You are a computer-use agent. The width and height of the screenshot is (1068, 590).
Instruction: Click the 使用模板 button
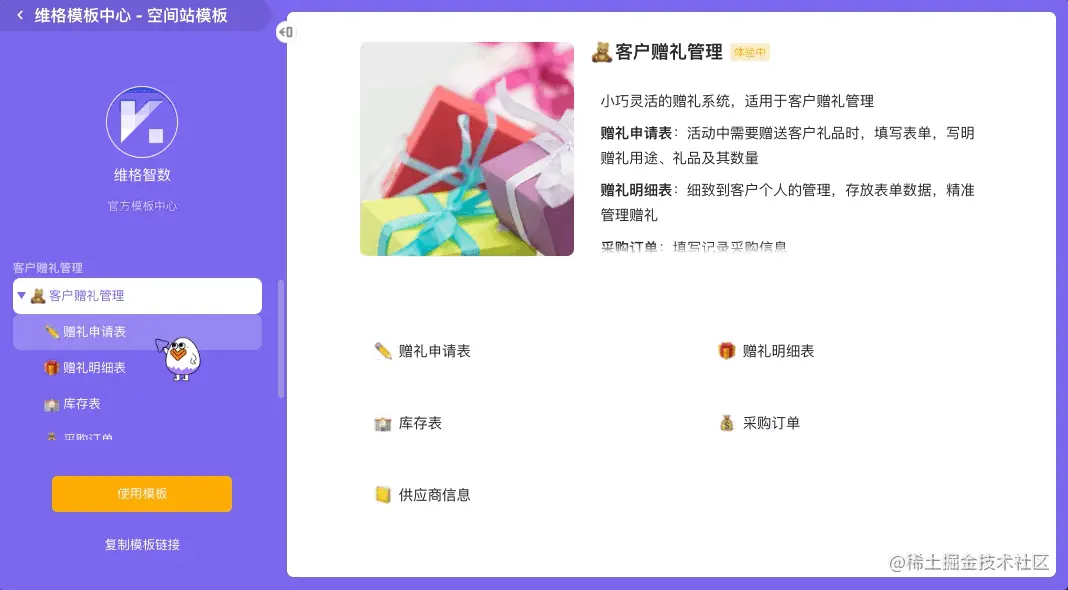click(142, 494)
